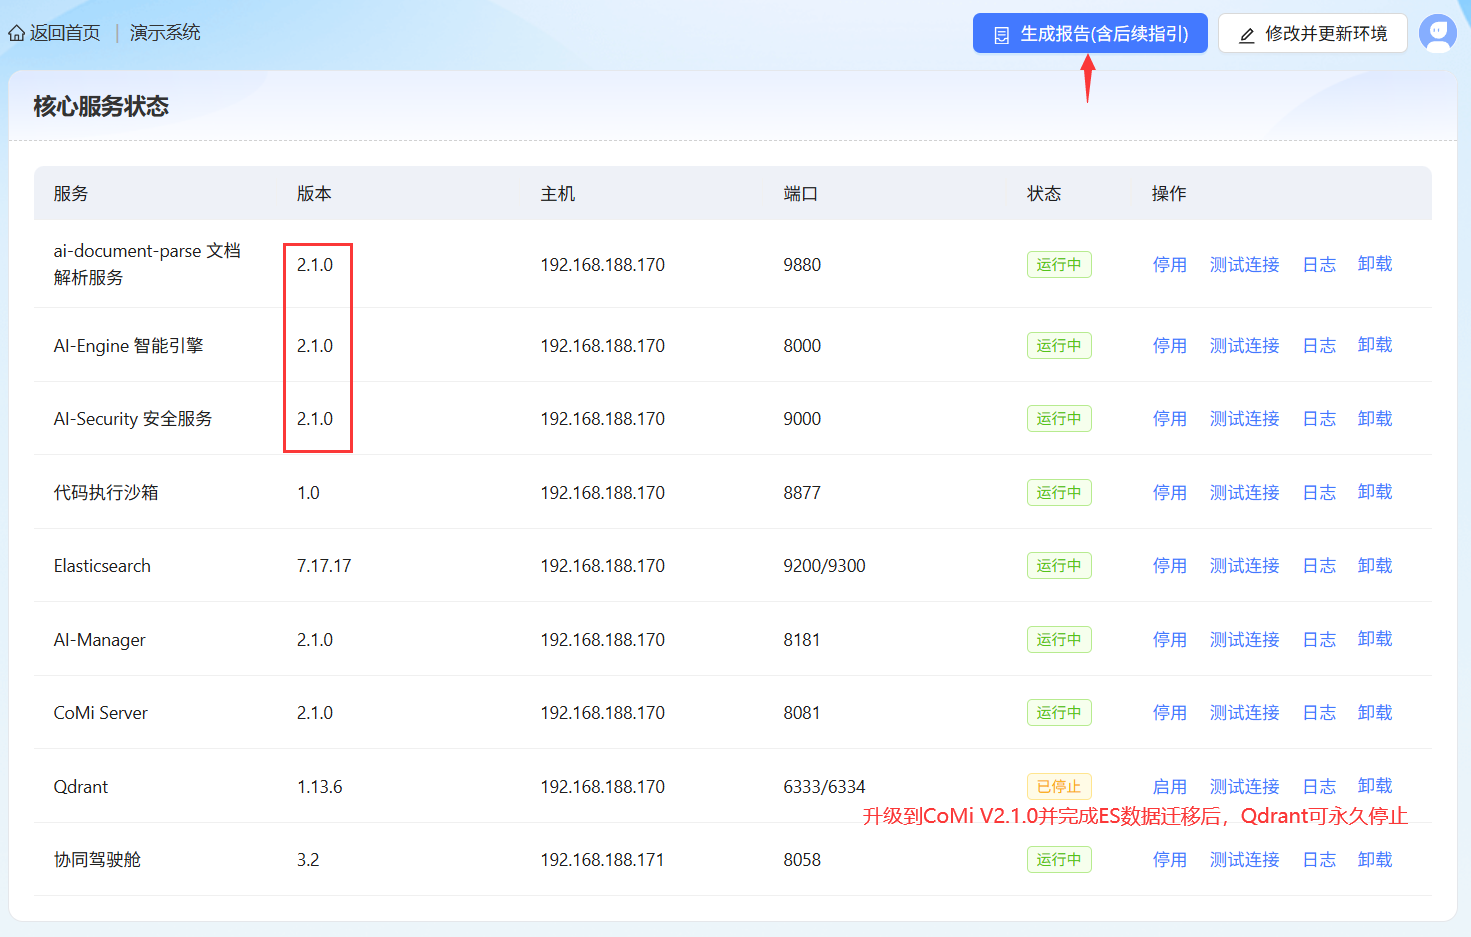Test connection for AI-Manager
Viewport: 1471px width, 937px height.
click(x=1244, y=639)
